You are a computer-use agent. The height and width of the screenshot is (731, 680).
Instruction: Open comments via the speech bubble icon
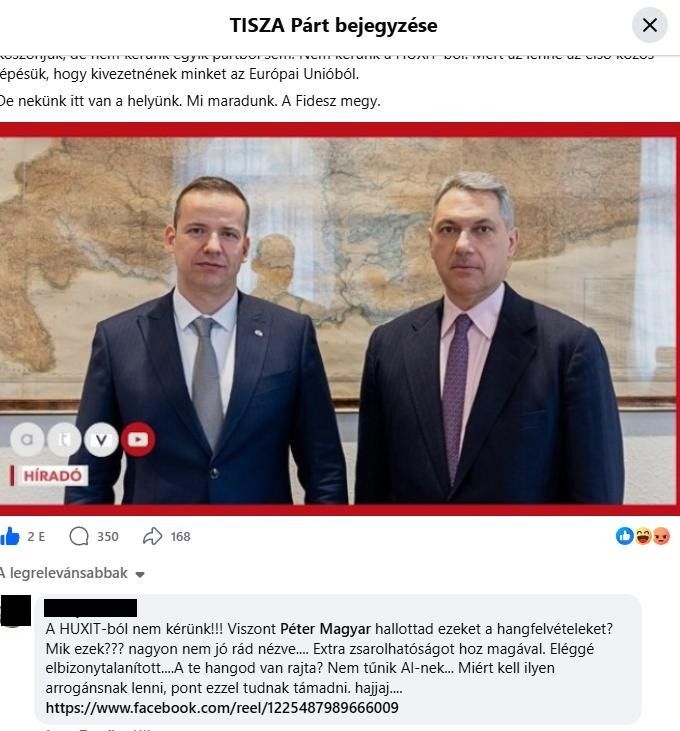[79, 537]
